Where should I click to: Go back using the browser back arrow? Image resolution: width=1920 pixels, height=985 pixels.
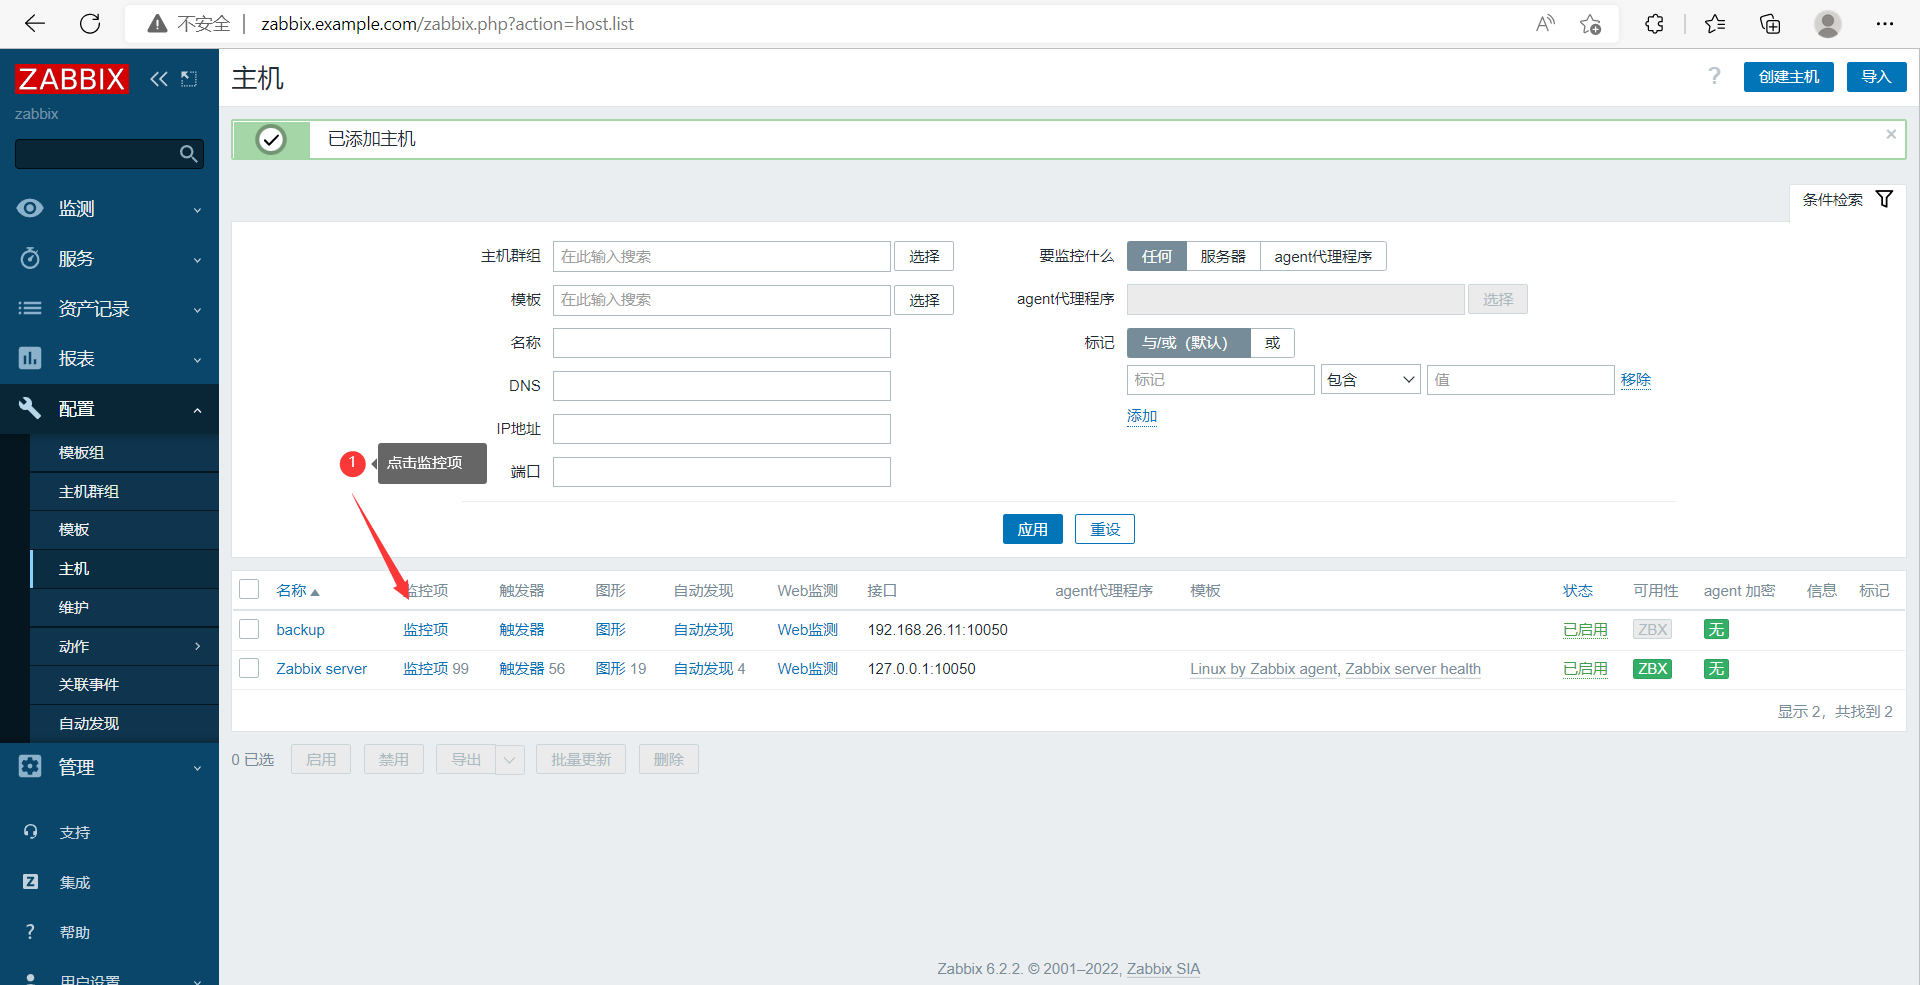pos(35,24)
